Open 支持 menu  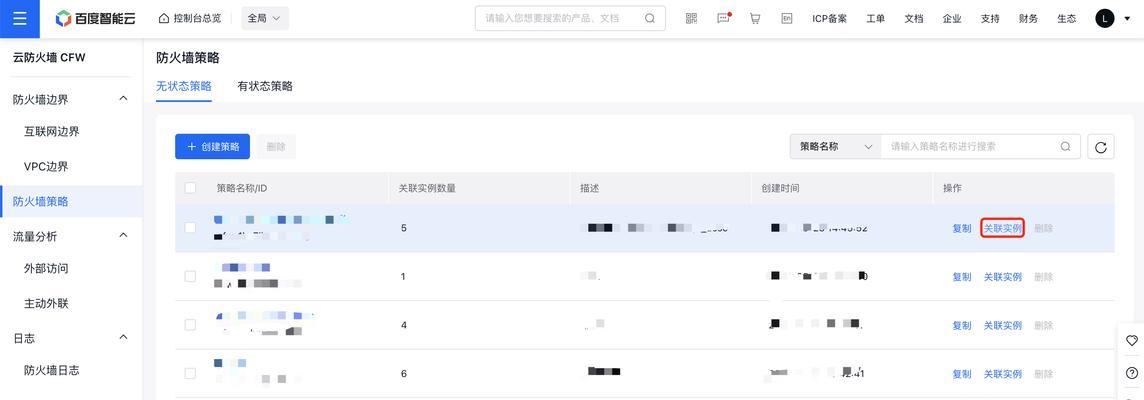[x=990, y=19]
